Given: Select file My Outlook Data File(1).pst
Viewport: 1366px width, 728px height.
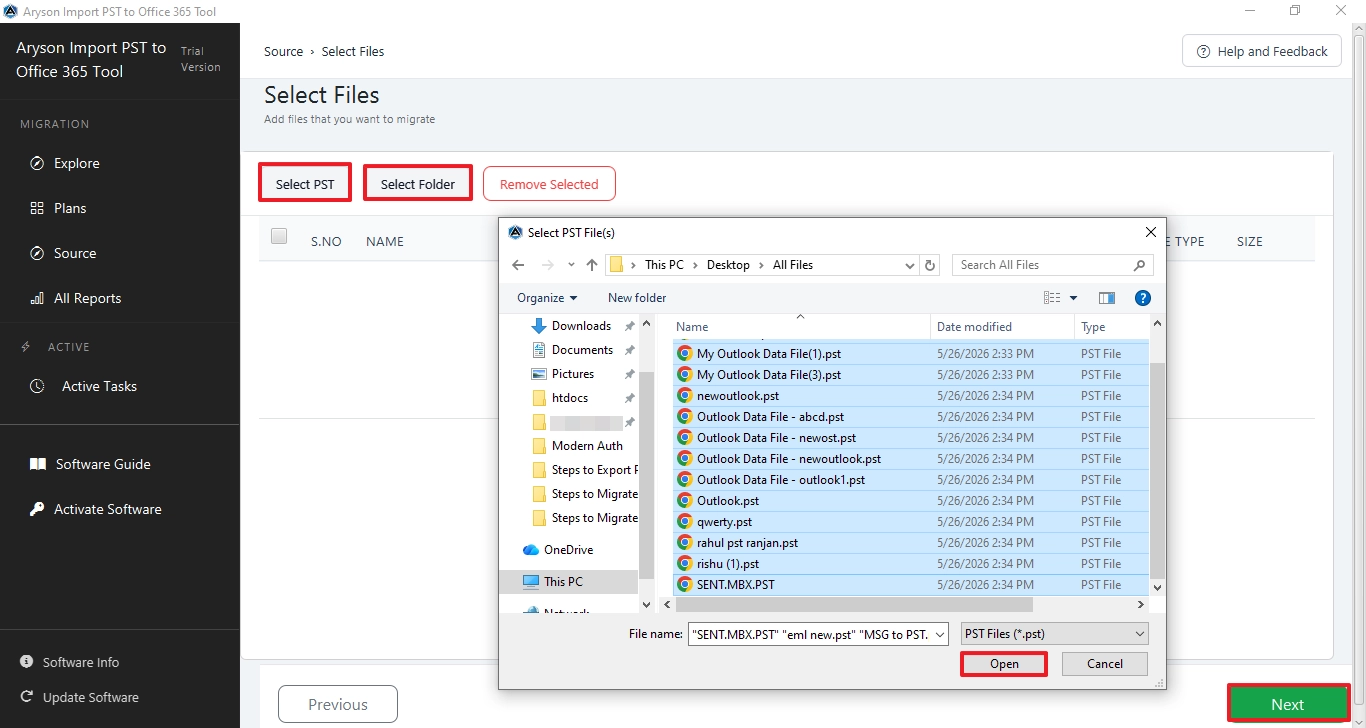Looking at the screenshot, I should (911, 354).
